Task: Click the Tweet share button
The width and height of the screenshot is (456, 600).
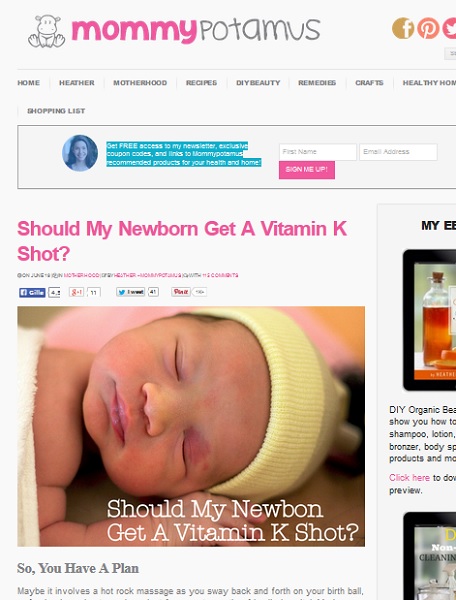Action: tap(130, 292)
